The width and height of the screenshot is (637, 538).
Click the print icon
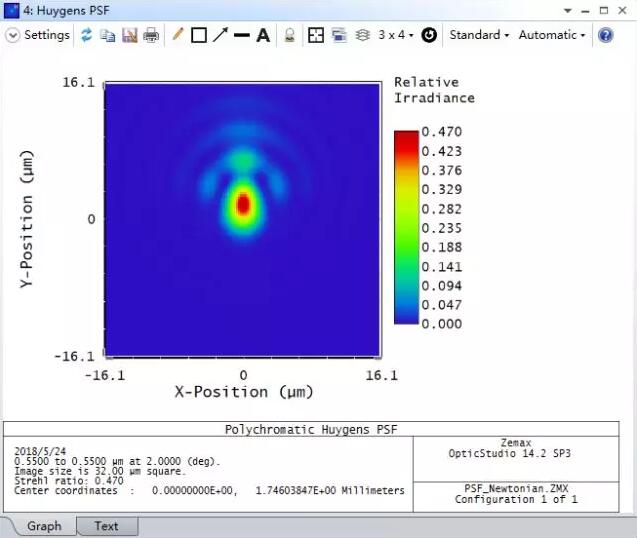point(151,35)
